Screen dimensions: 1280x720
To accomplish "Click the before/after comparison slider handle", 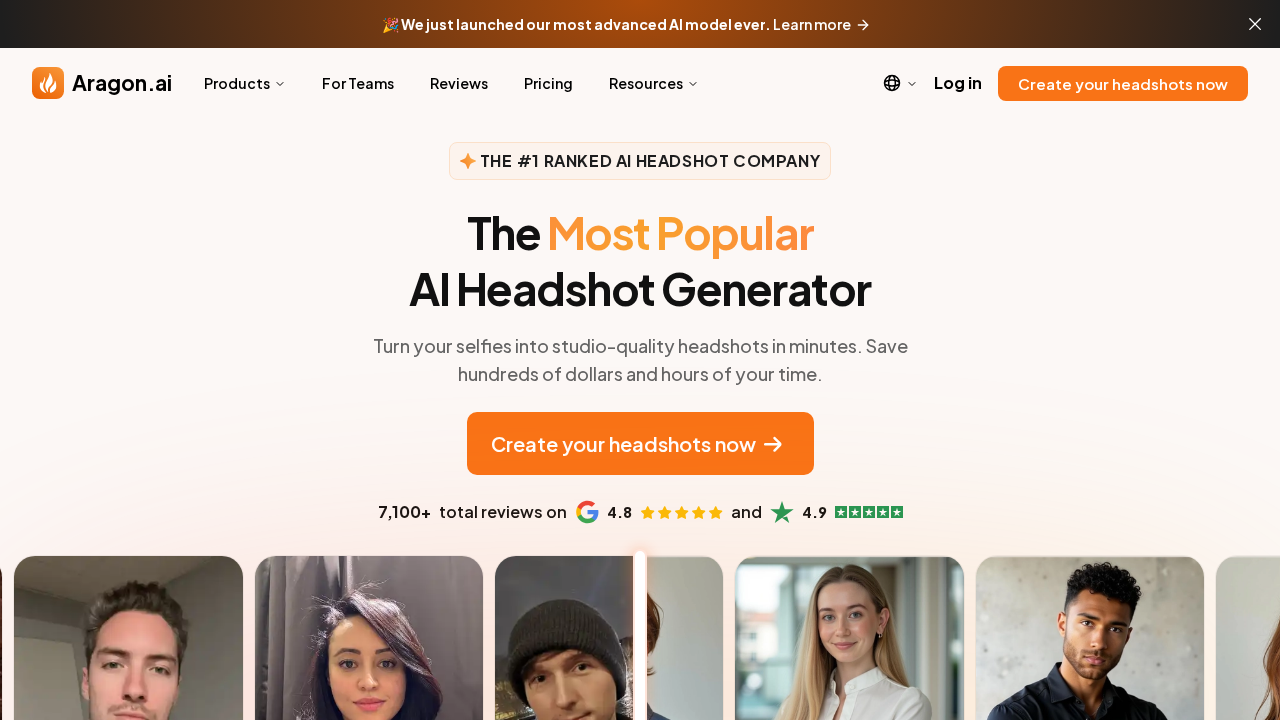I will 640,636.
